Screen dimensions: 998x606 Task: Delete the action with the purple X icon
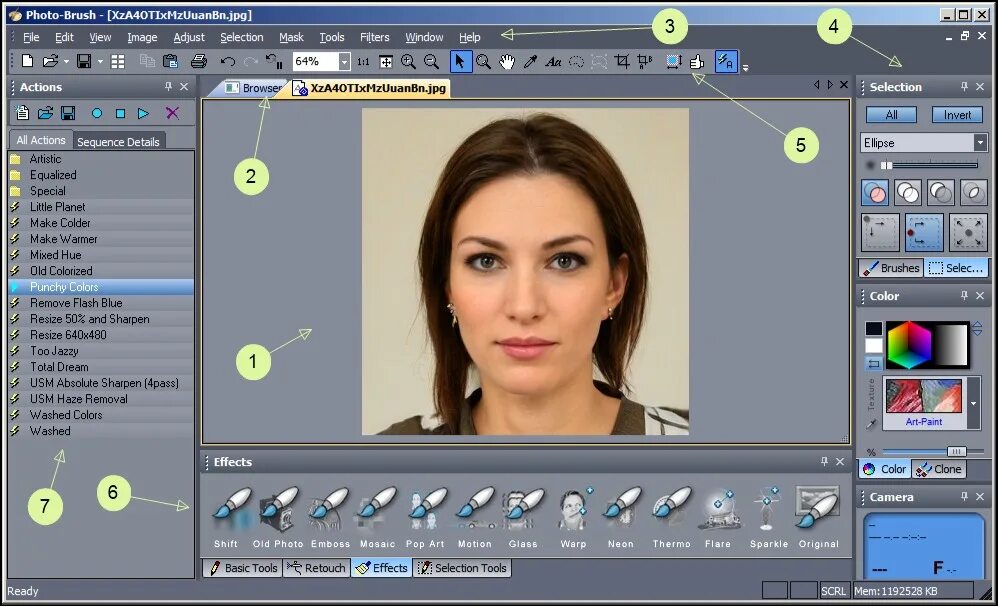172,113
